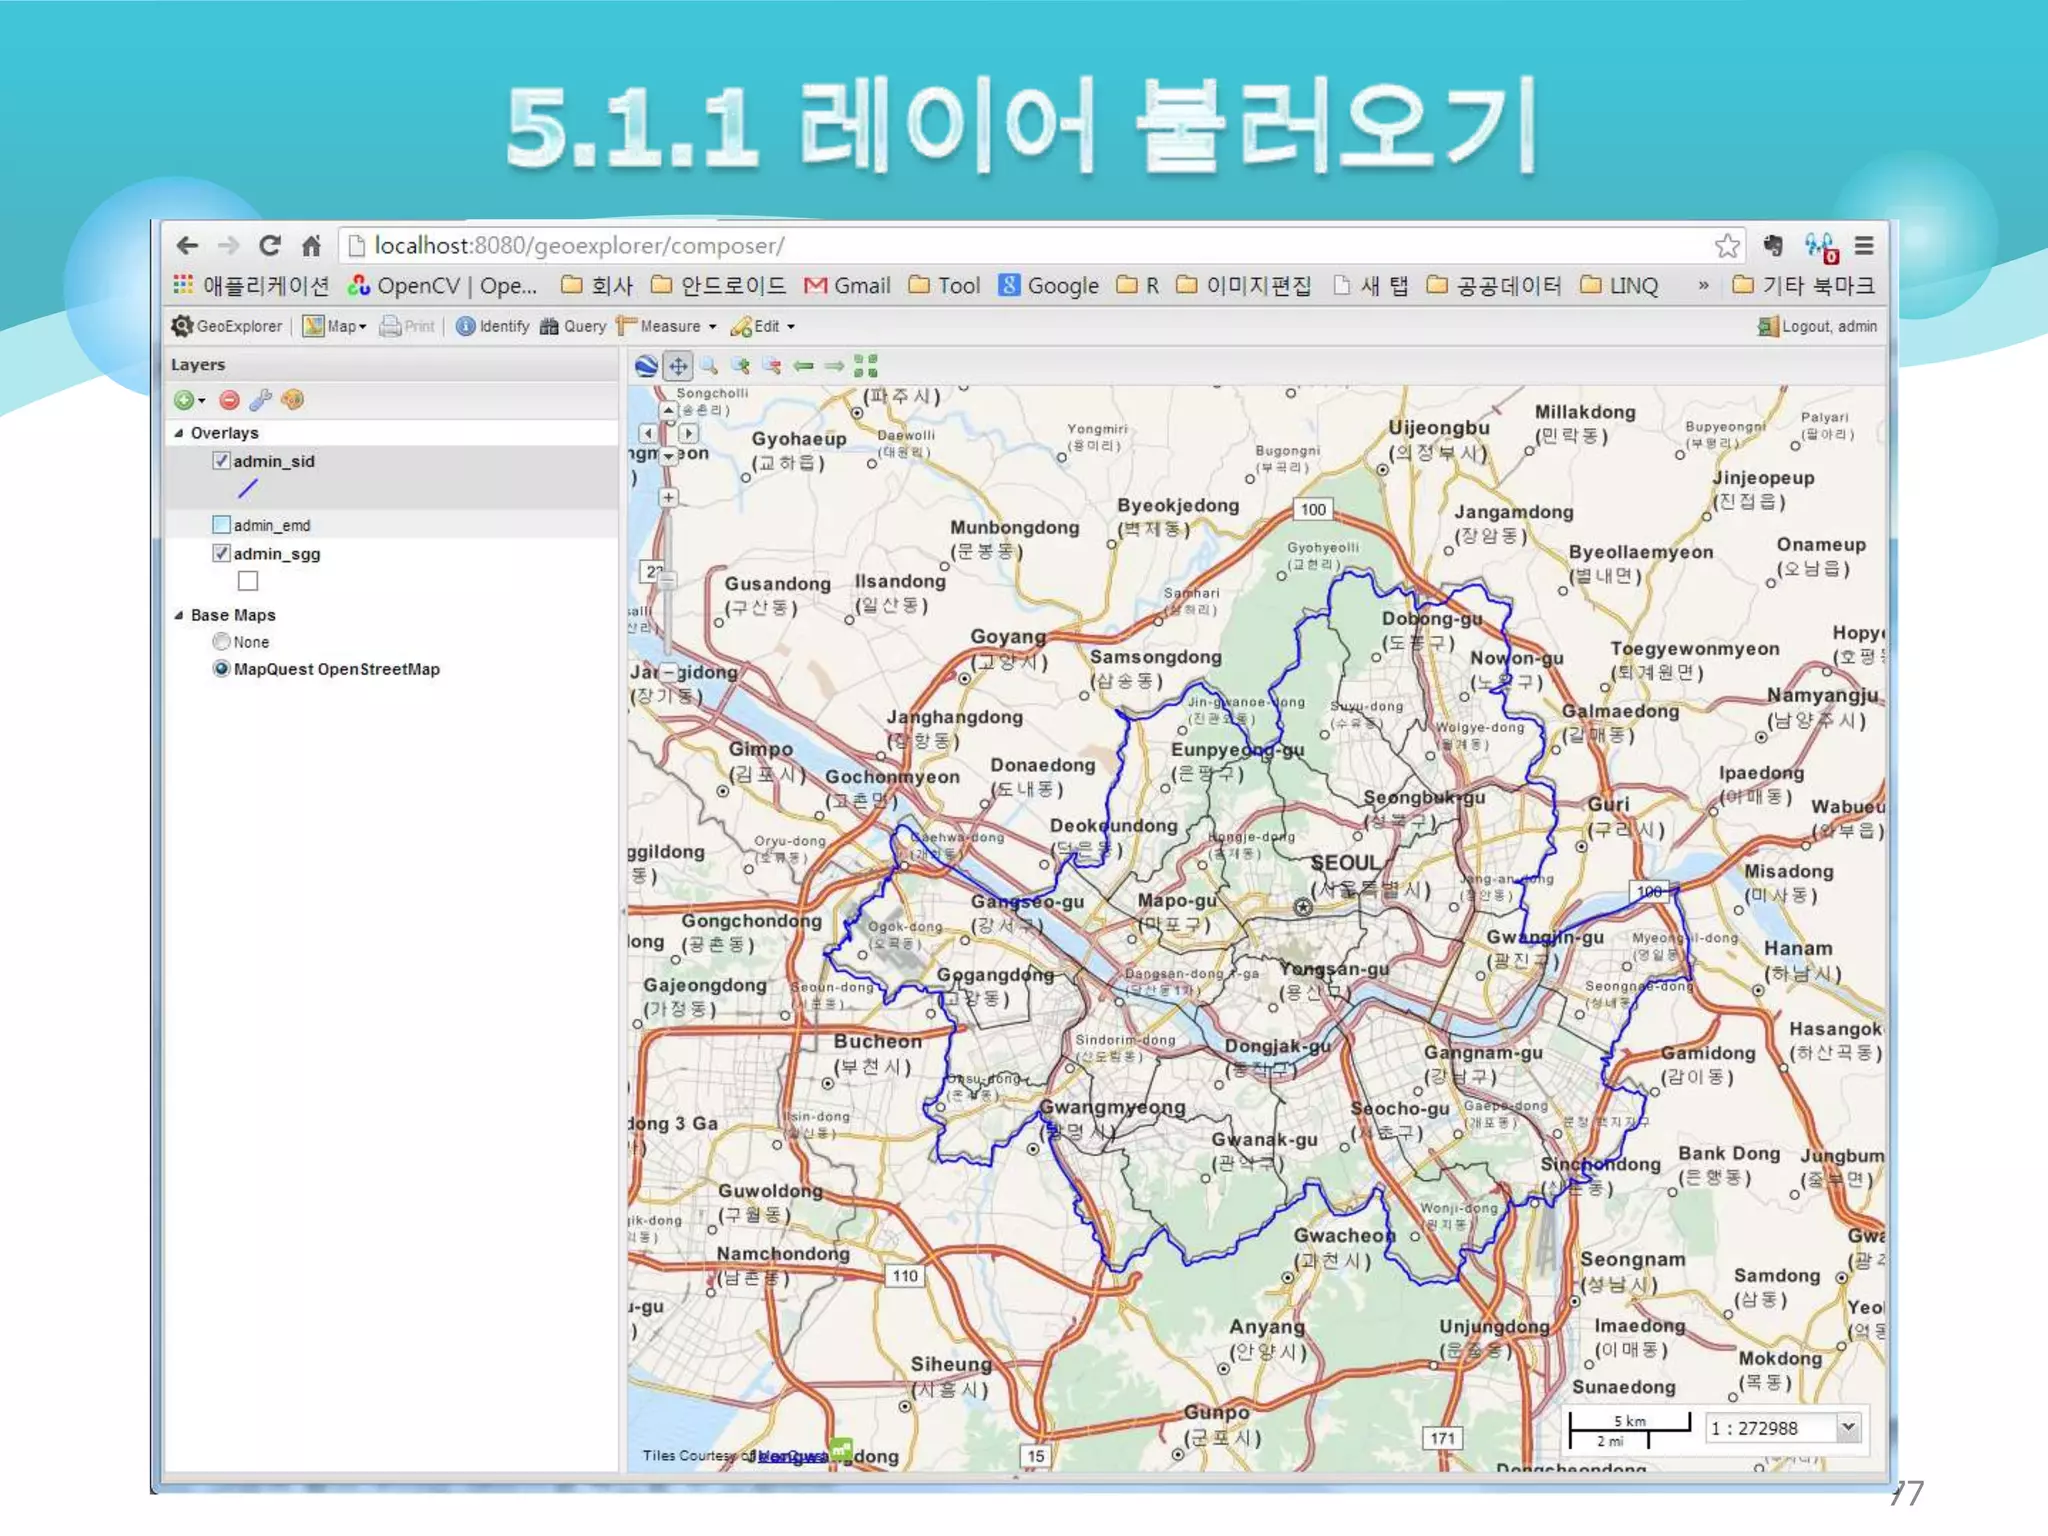Click the Logout, admin button

[x=1818, y=326]
